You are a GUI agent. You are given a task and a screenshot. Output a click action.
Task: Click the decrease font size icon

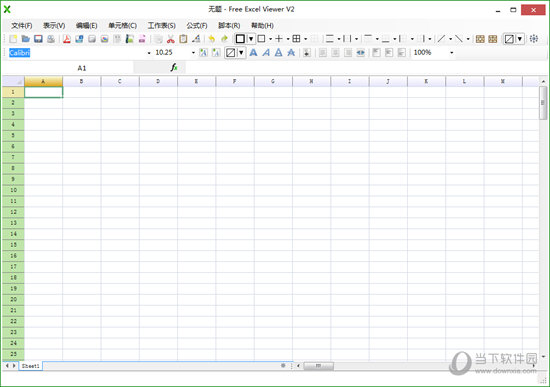click(216, 53)
